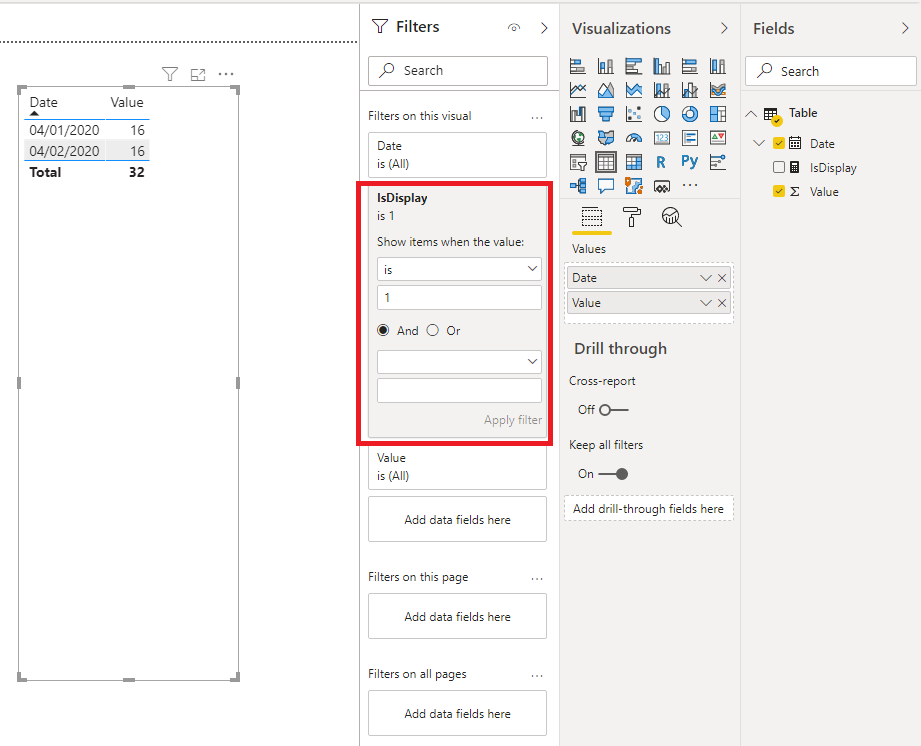
Task: Open the get more visuals ellipsis
Action: [690, 185]
